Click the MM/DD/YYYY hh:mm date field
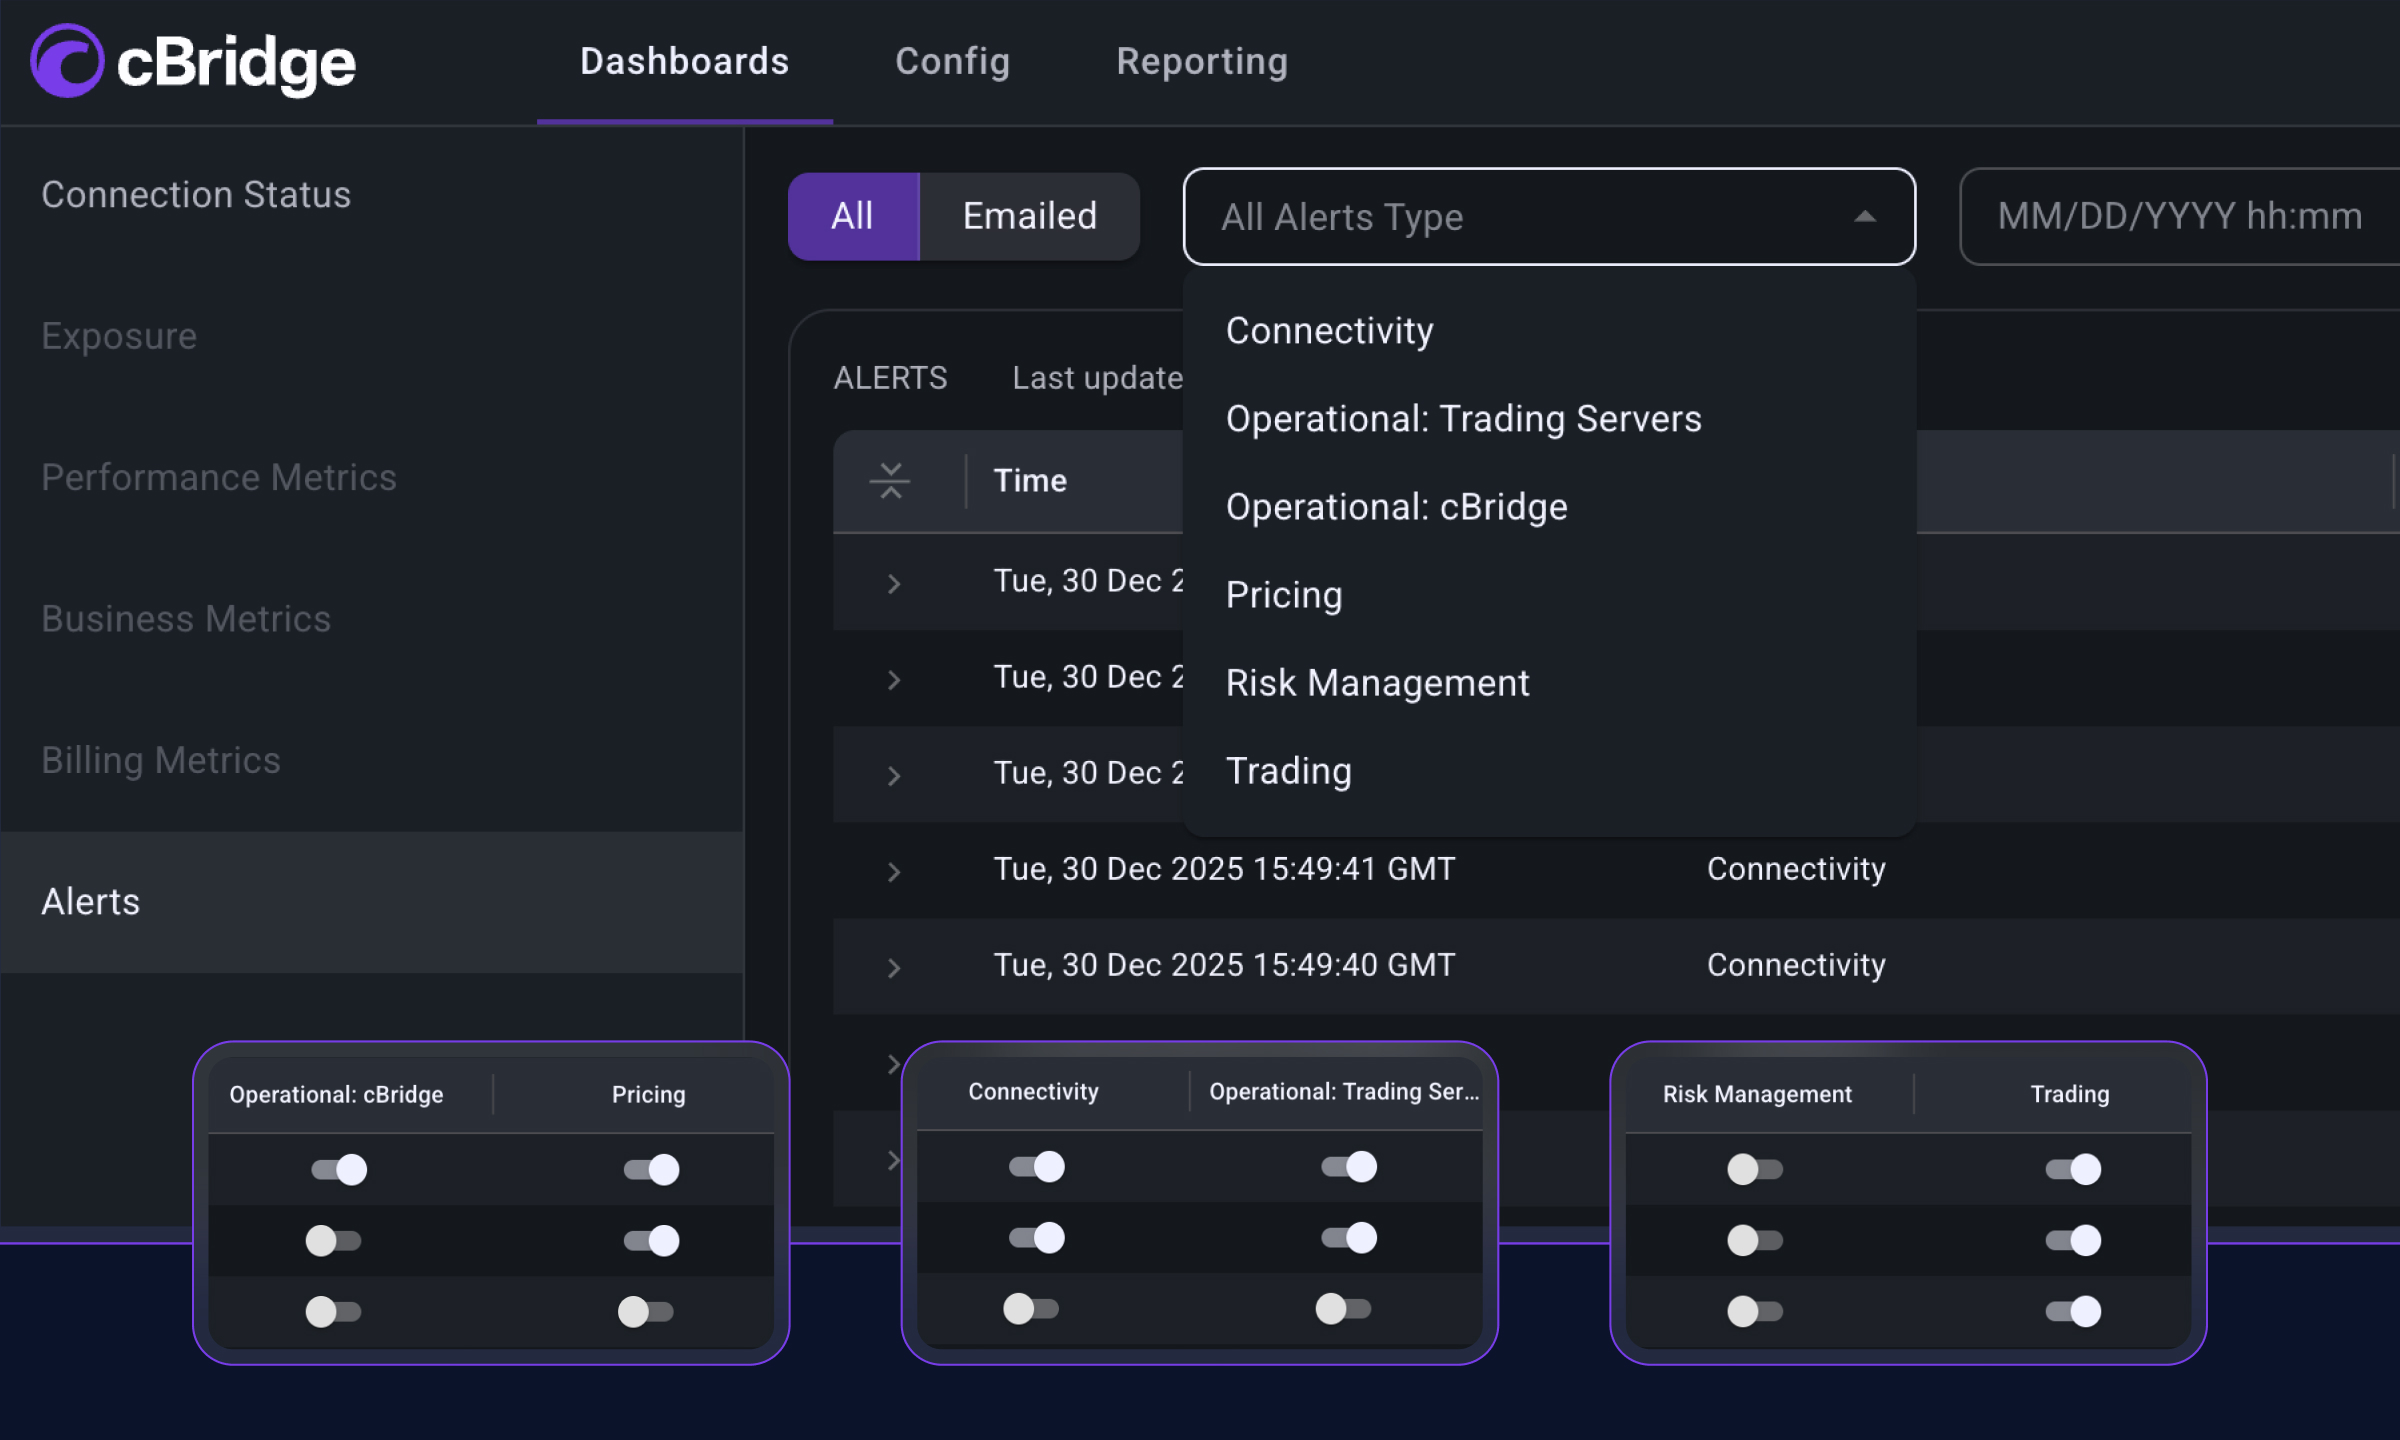Screen dimensions: 2400x1440 (2179, 217)
